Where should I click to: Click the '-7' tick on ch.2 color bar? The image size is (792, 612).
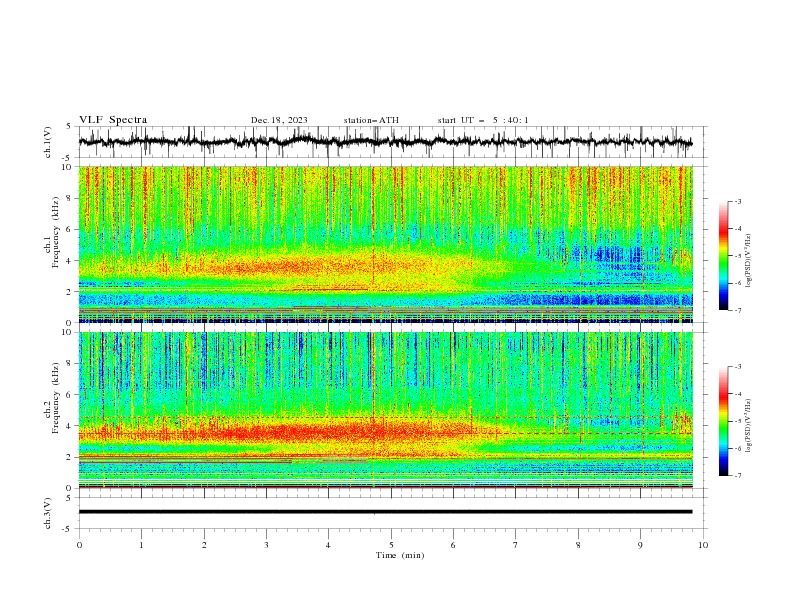[x=737, y=476]
